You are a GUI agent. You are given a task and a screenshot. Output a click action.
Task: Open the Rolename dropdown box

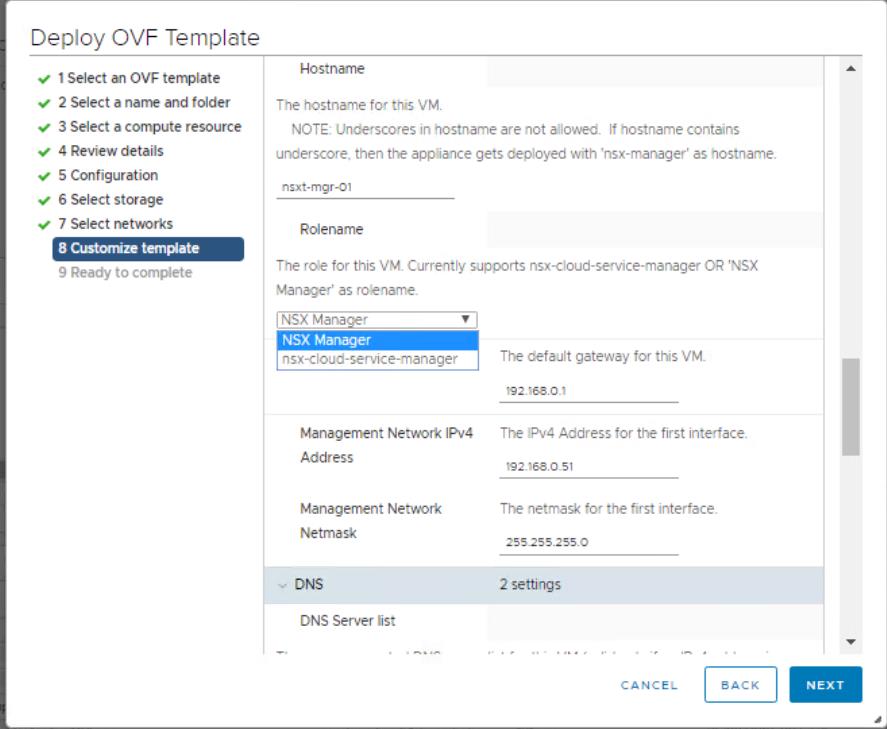pyautogui.click(x=377, y=320)
